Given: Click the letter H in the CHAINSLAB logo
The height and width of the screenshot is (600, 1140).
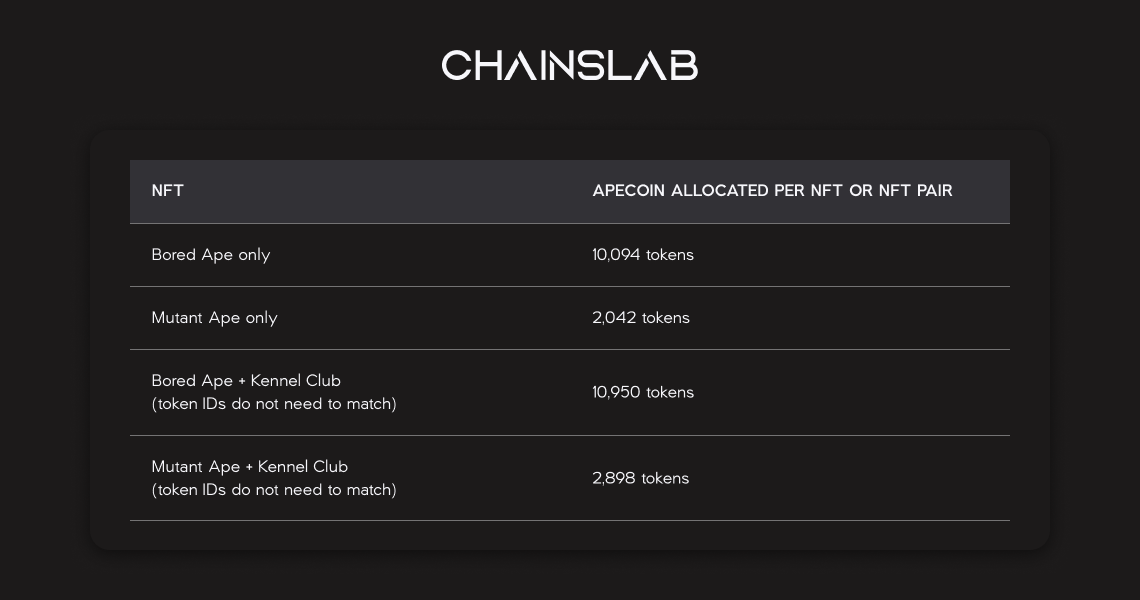Looking at the screenshot, I should [x=489, y=65].
